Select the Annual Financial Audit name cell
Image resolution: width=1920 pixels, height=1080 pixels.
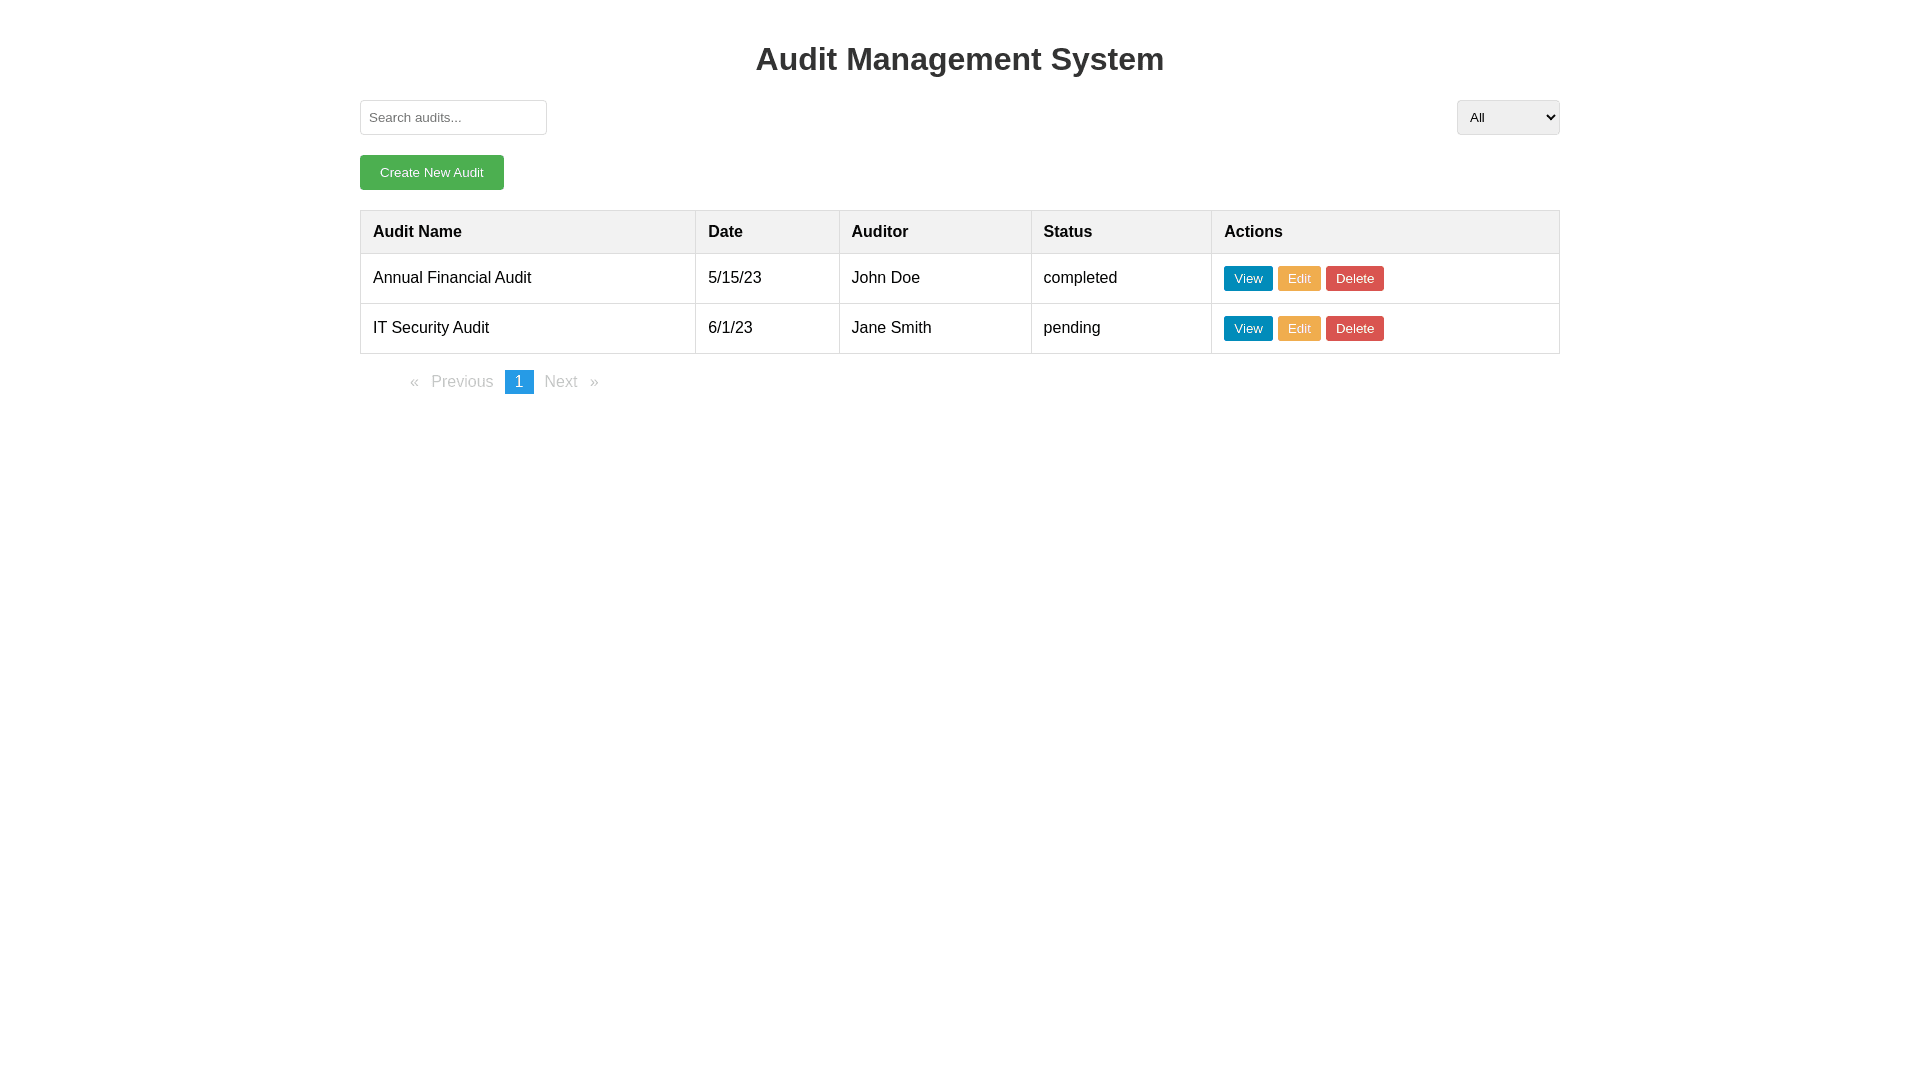[x=452, y=278]
